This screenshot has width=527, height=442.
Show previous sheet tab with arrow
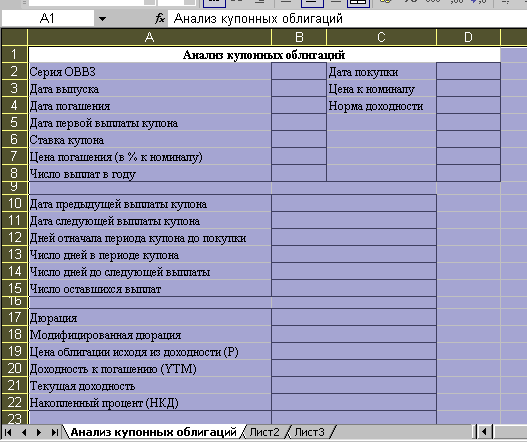pos(24,432)
